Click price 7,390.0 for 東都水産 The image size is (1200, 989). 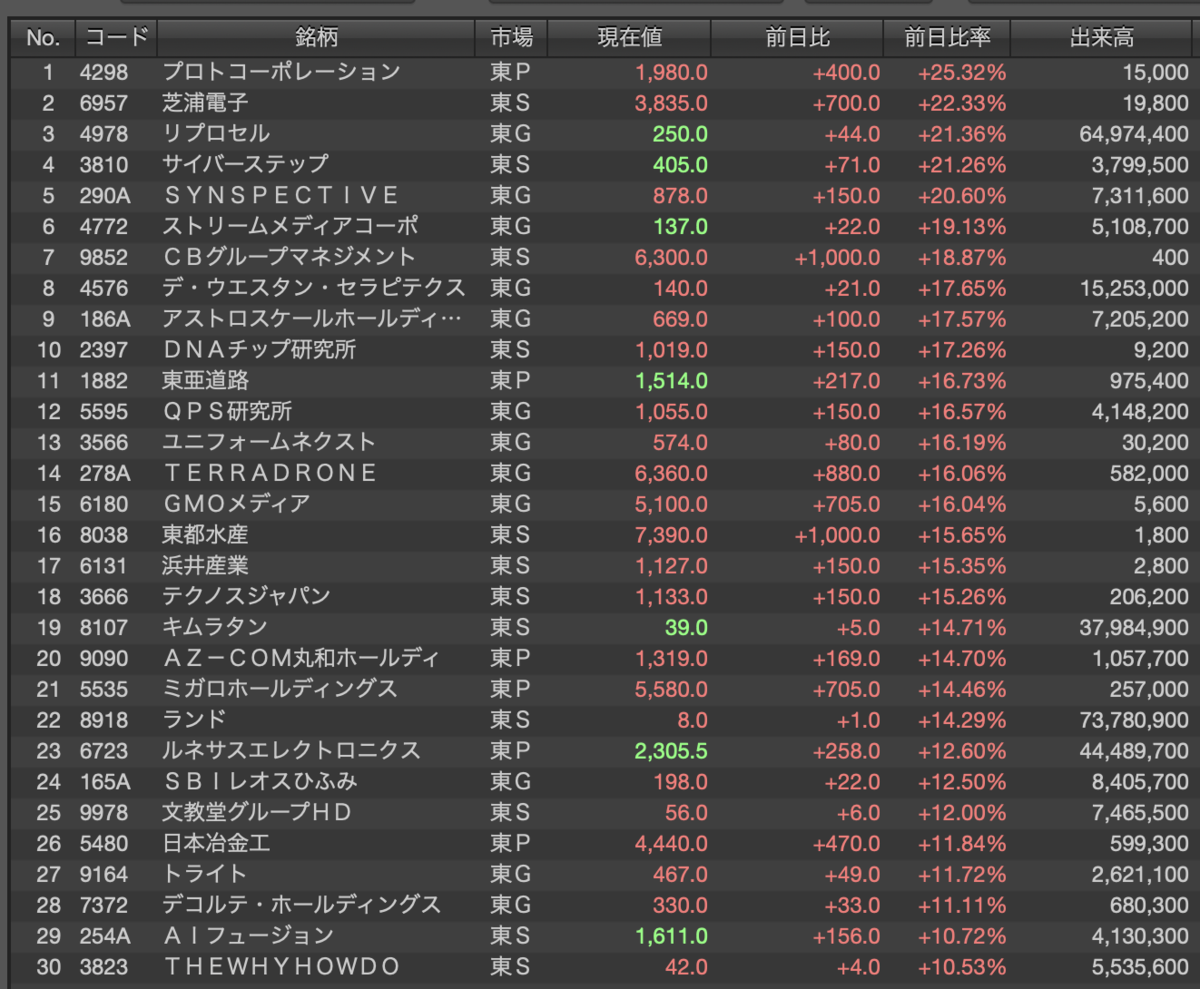(x=671, y=535)
